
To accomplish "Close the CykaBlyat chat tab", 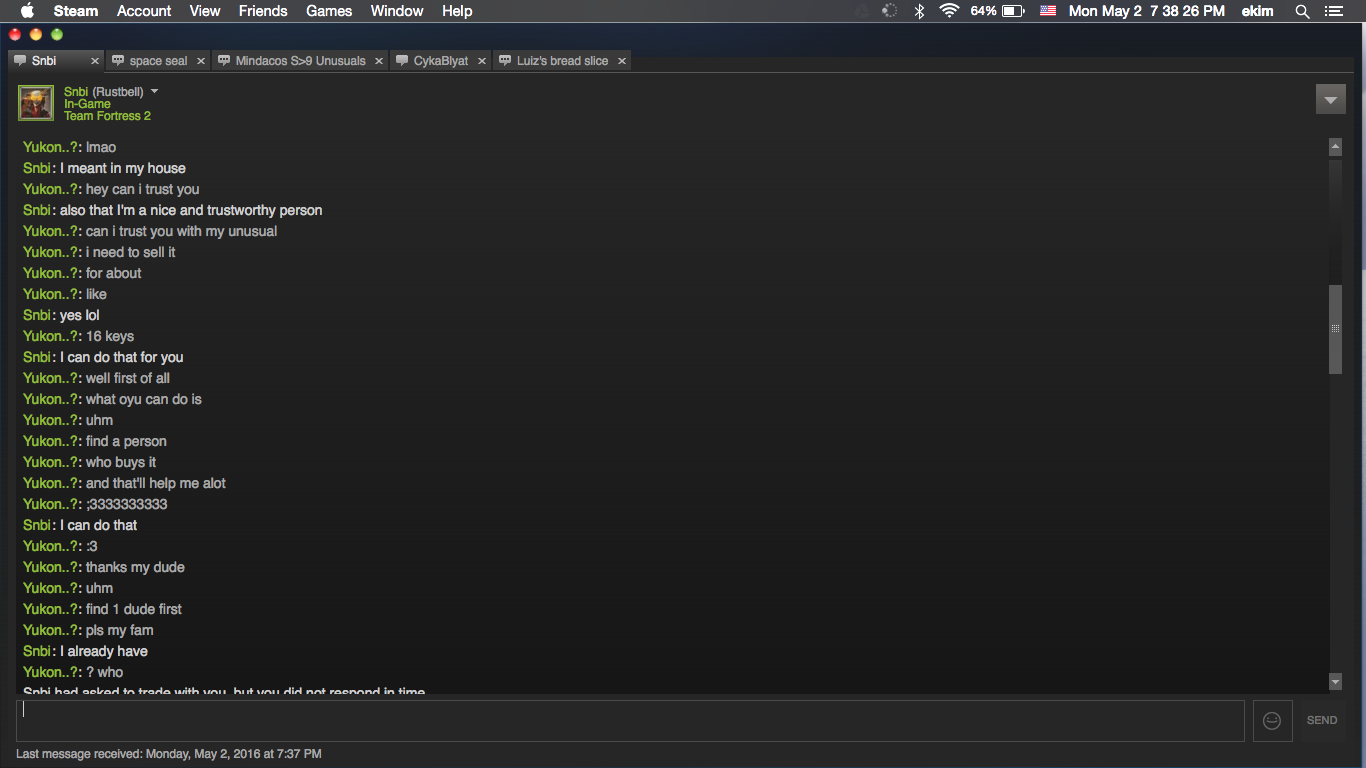I will (481, 61).
